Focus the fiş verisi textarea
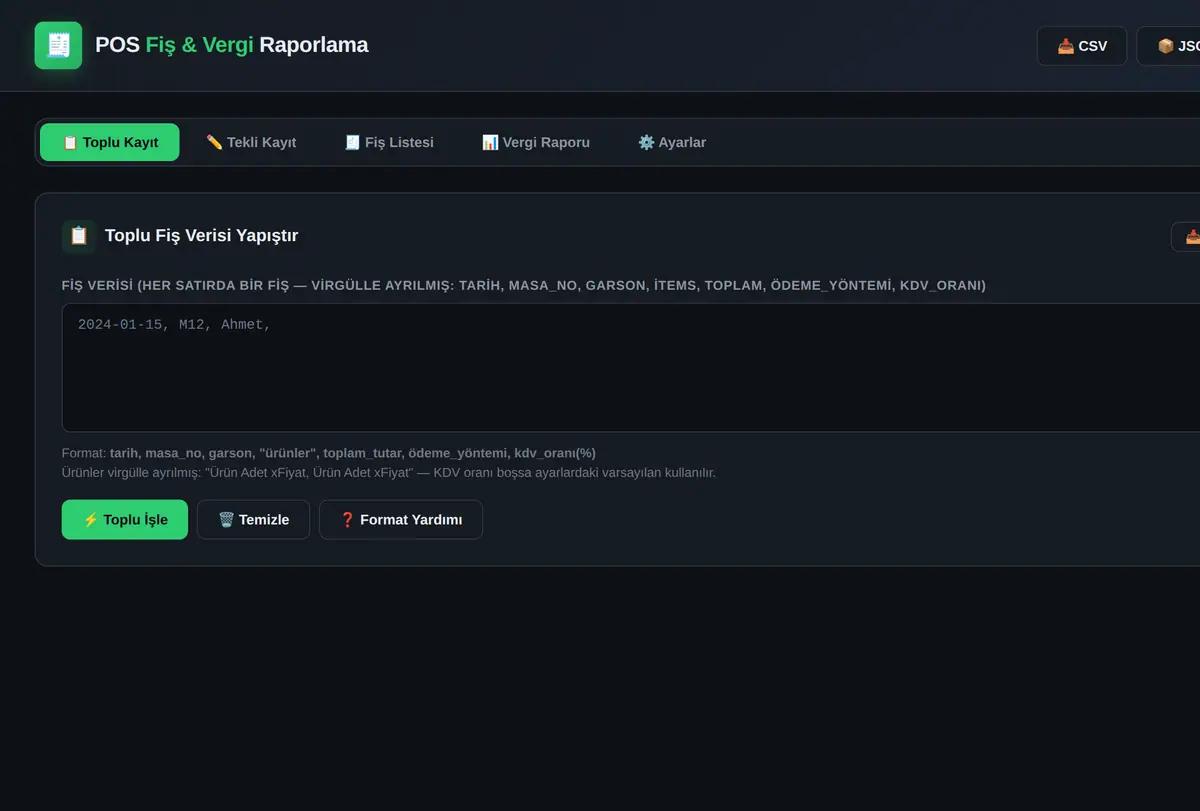This screenshot has height=811, width=1200. coord(631,368)
